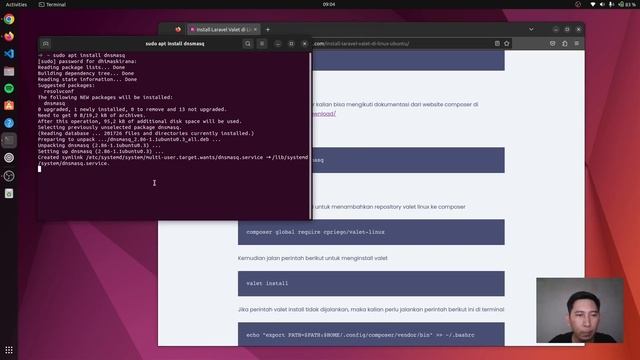List all Firefox tabs with chevron
Screen dimensions: 640x360
coord(531,29)
